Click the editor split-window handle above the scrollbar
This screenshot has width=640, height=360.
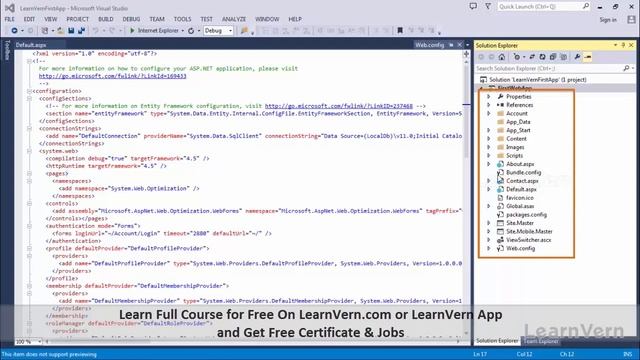pyautogui.click(x=467, y=54)
